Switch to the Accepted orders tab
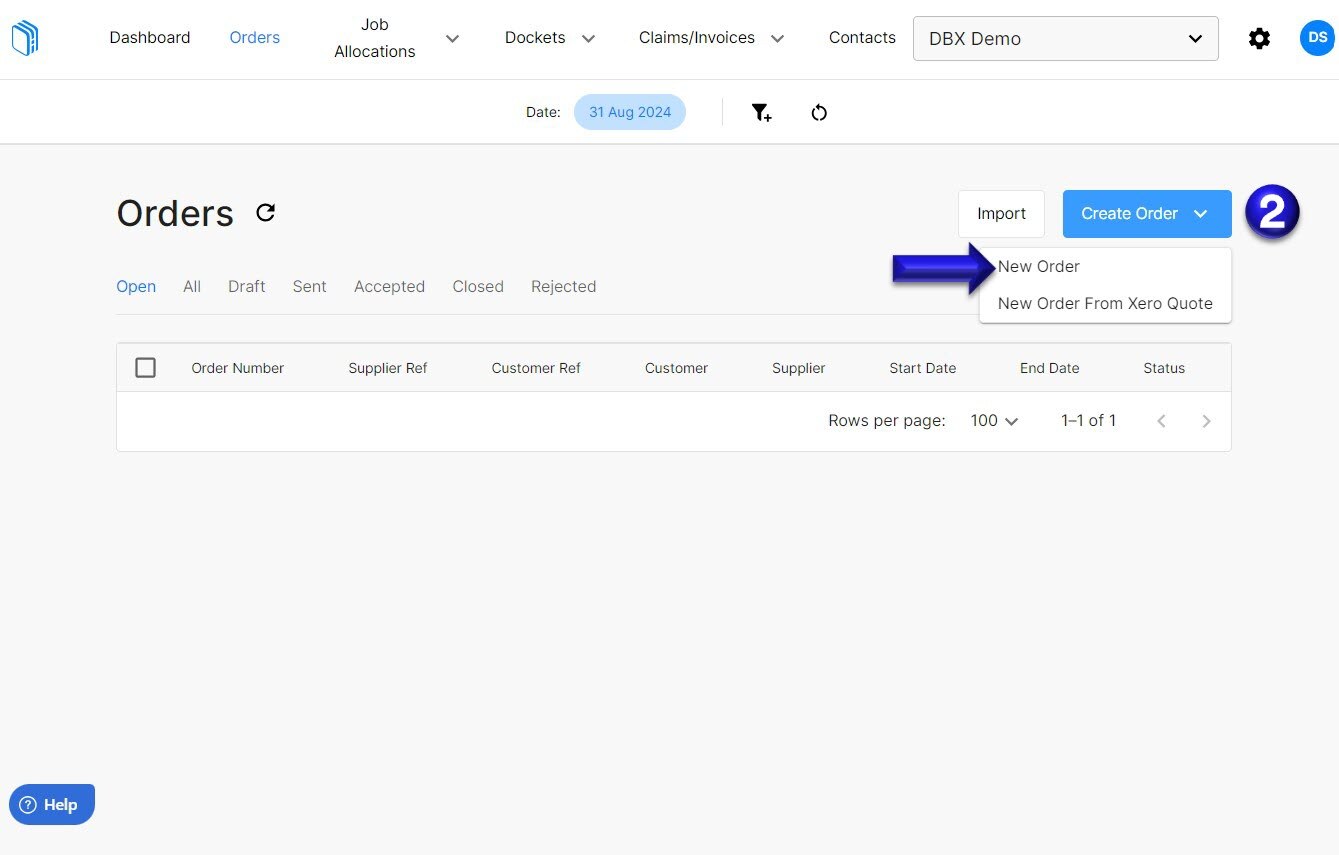This screenshot has height=855, width=1339. 389,286
